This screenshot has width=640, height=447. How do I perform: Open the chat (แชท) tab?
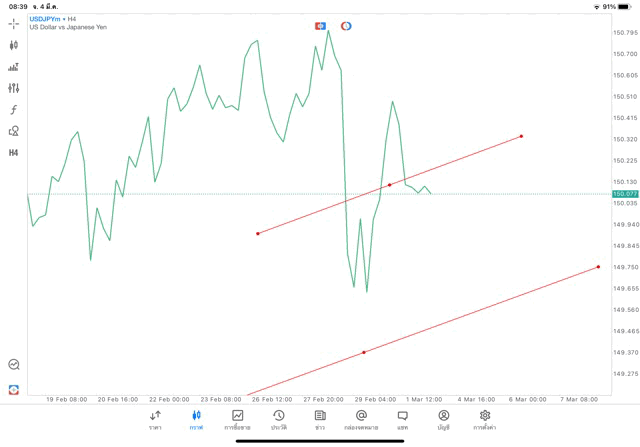(x=402, y=419)
